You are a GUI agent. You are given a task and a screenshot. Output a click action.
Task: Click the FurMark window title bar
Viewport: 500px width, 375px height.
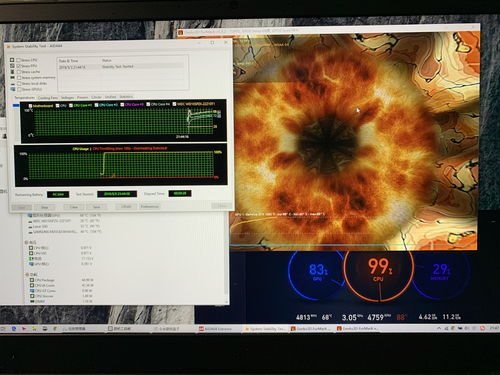[328, 31]
